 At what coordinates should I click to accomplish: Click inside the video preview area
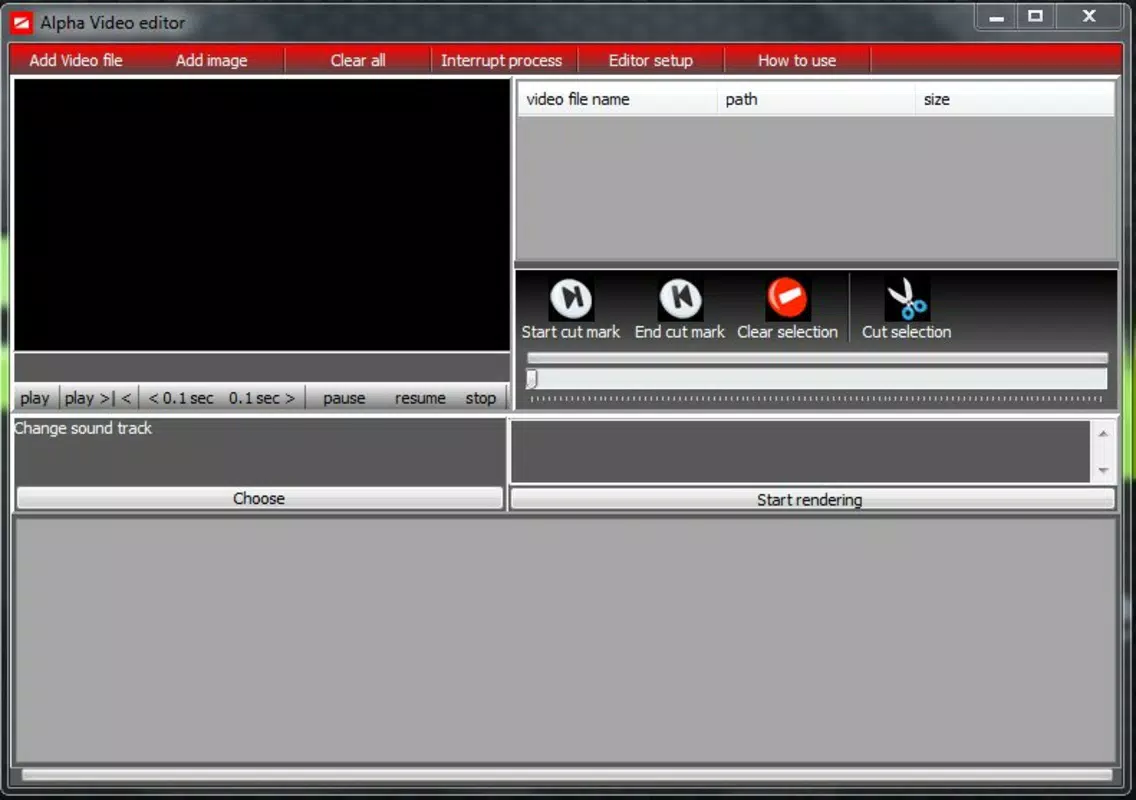pos(262,215)
